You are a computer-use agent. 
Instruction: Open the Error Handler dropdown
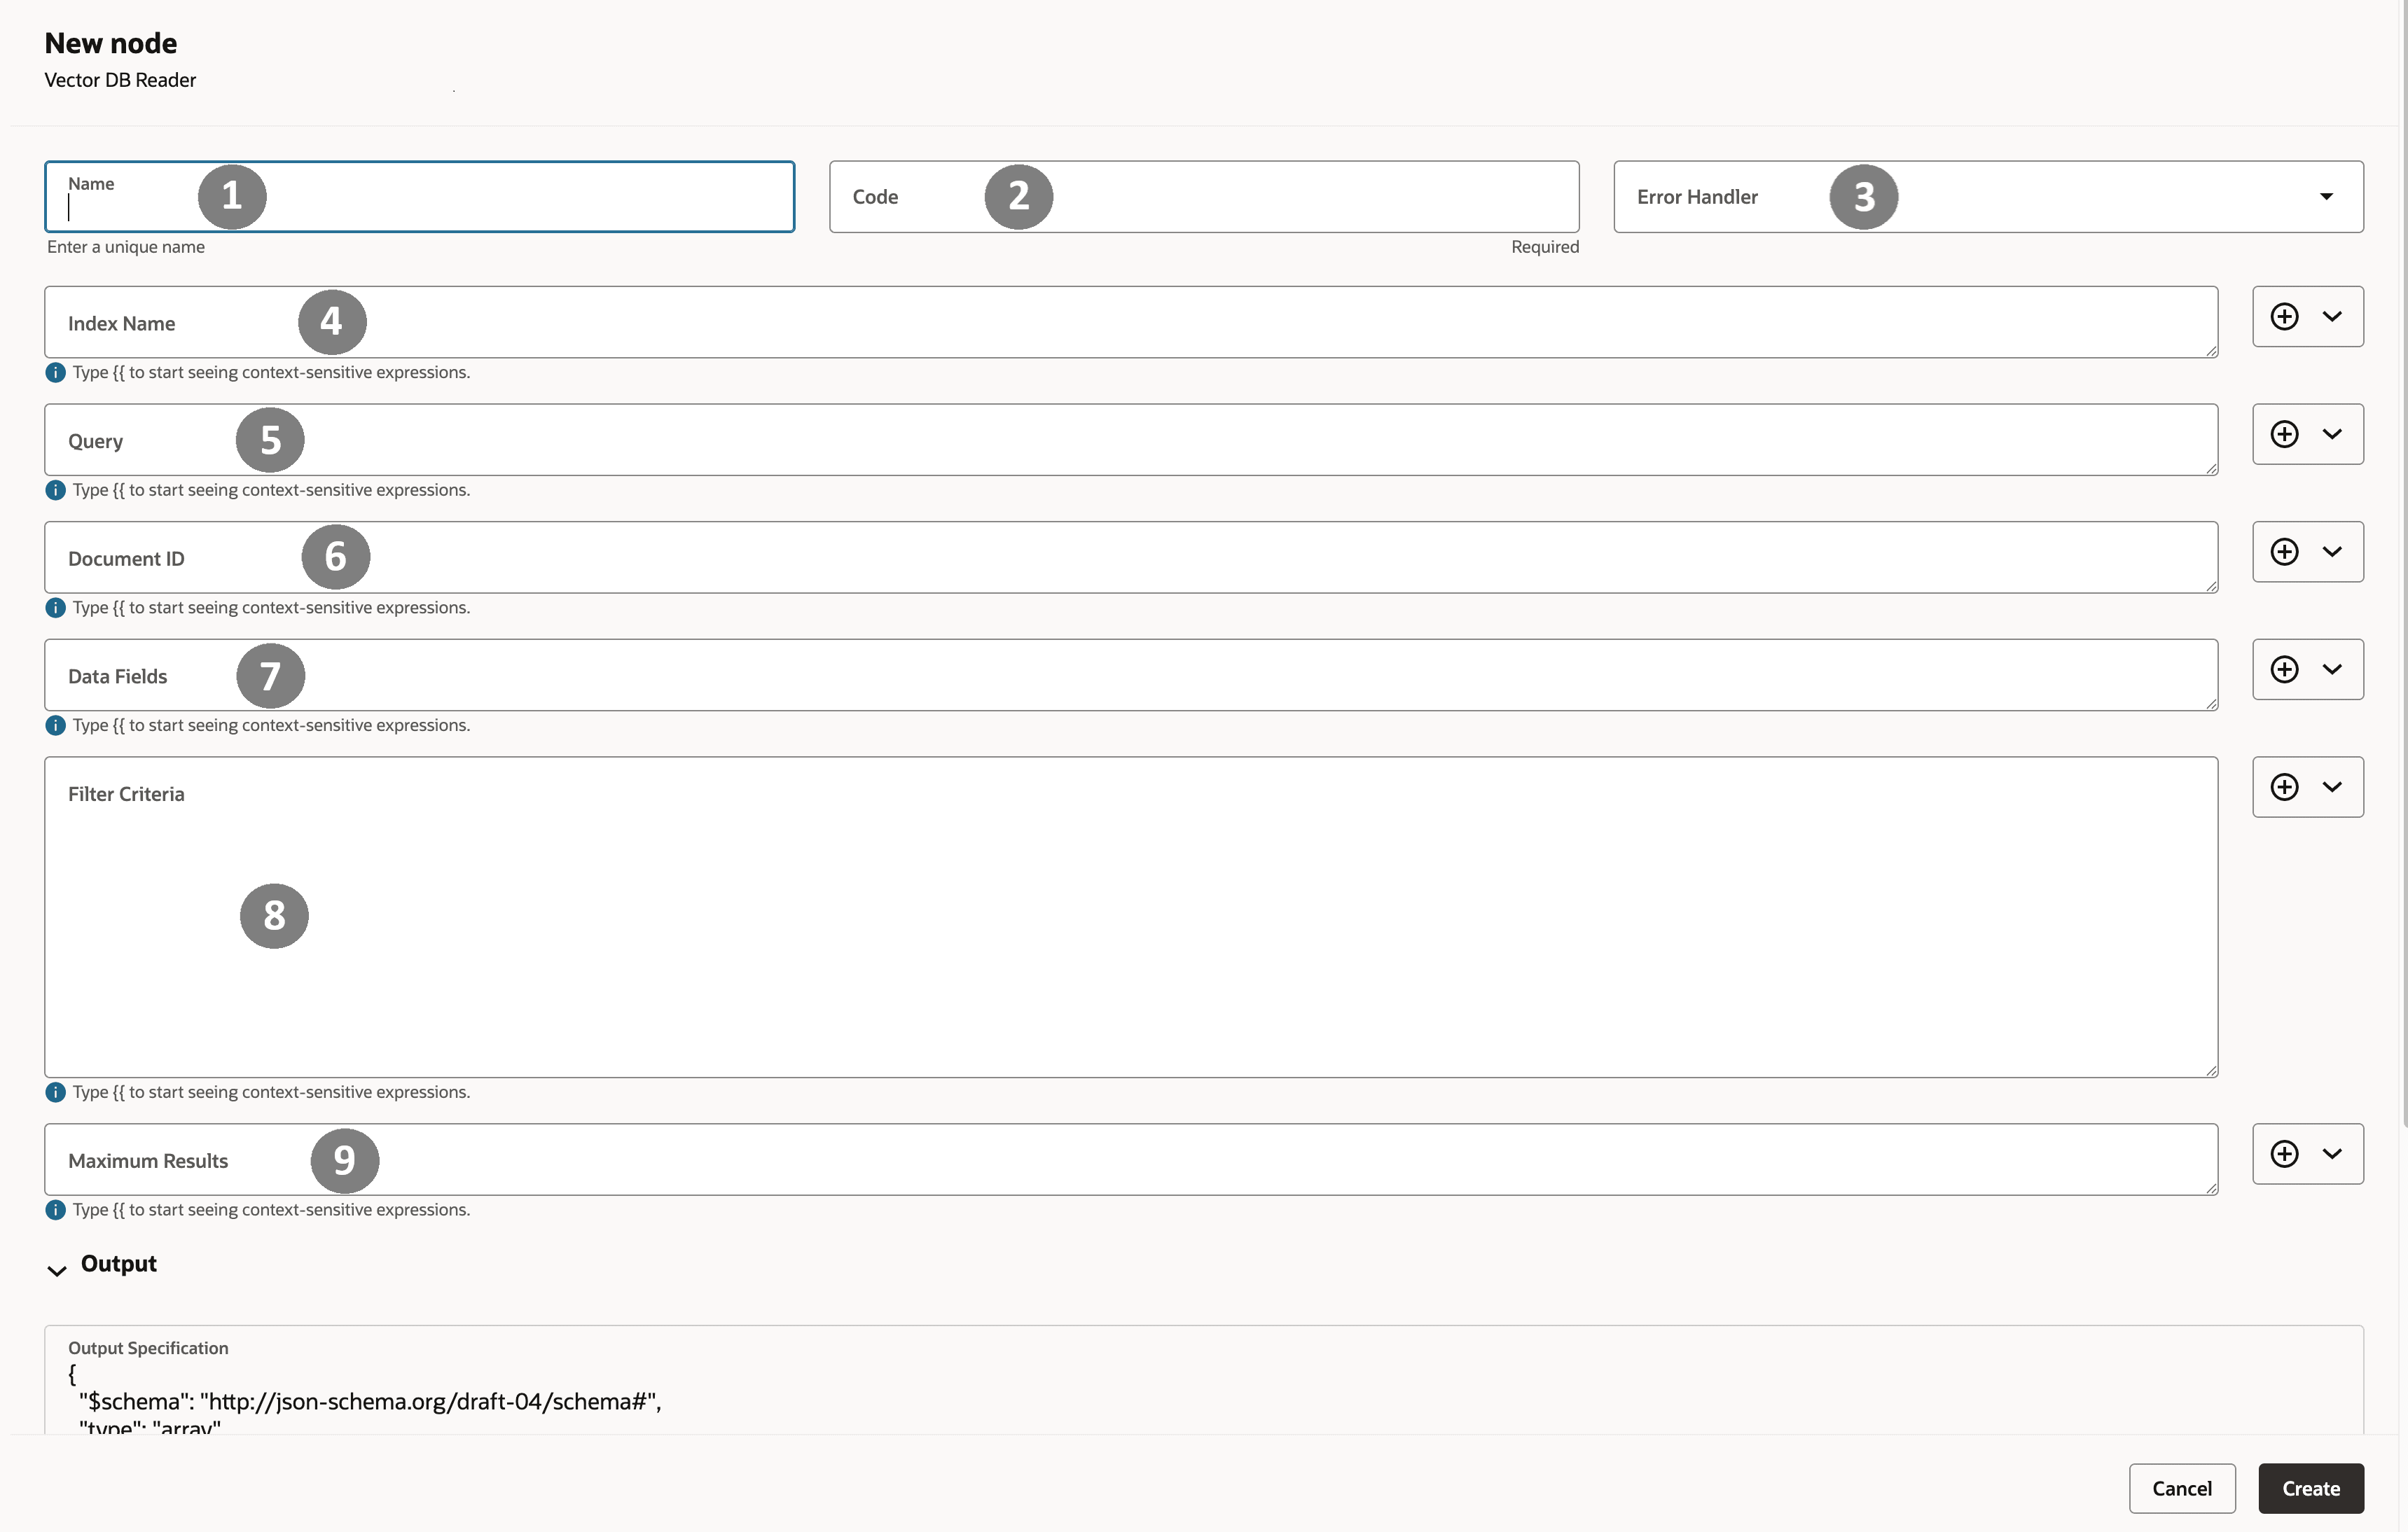click(2326, 197)
